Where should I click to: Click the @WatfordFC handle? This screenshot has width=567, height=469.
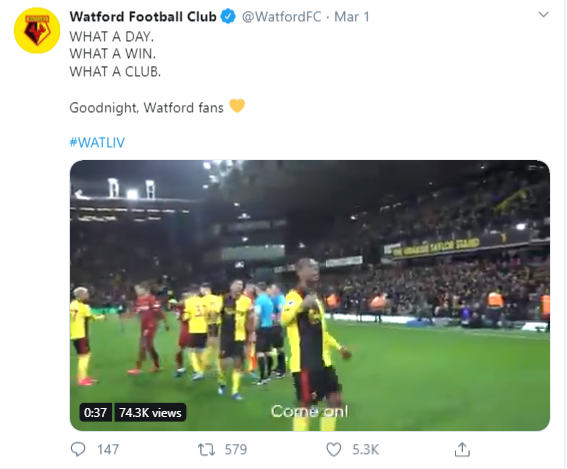pyautogui.click(x=281, y=17)
